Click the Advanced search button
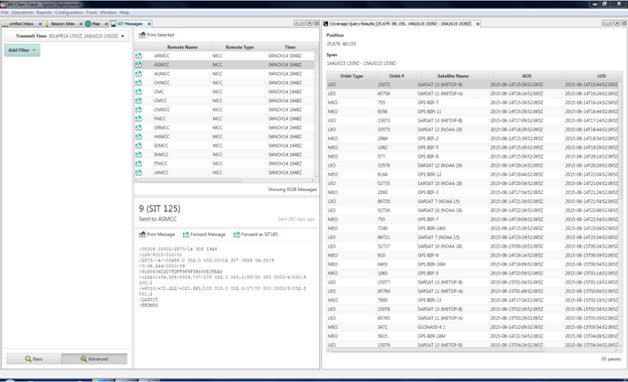628x382 pixels. click(x=94, y=359)
